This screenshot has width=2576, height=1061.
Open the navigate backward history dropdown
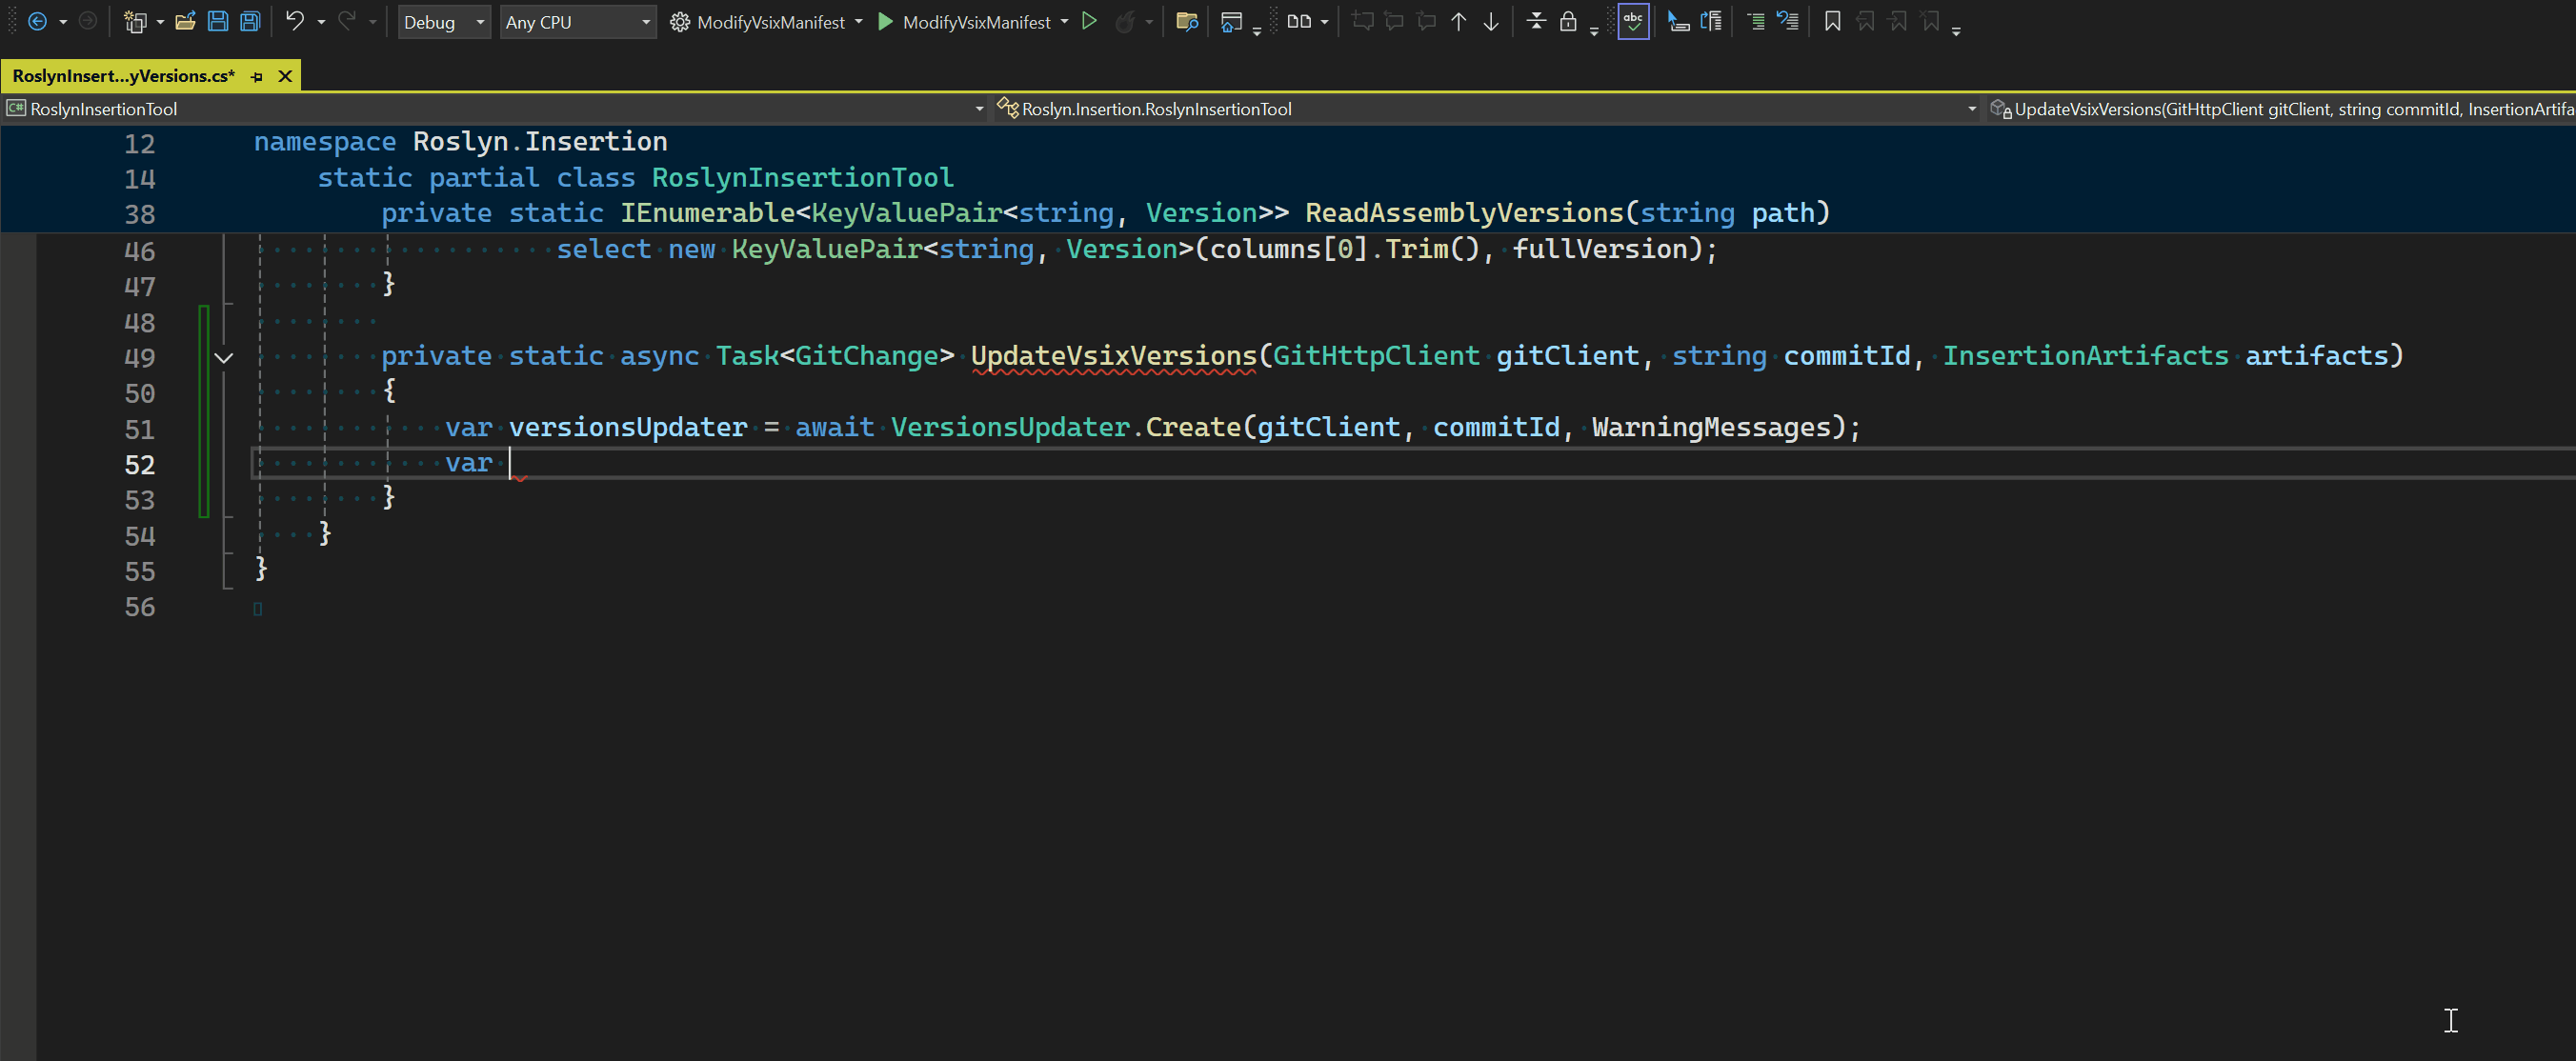[x=63, y=22]
